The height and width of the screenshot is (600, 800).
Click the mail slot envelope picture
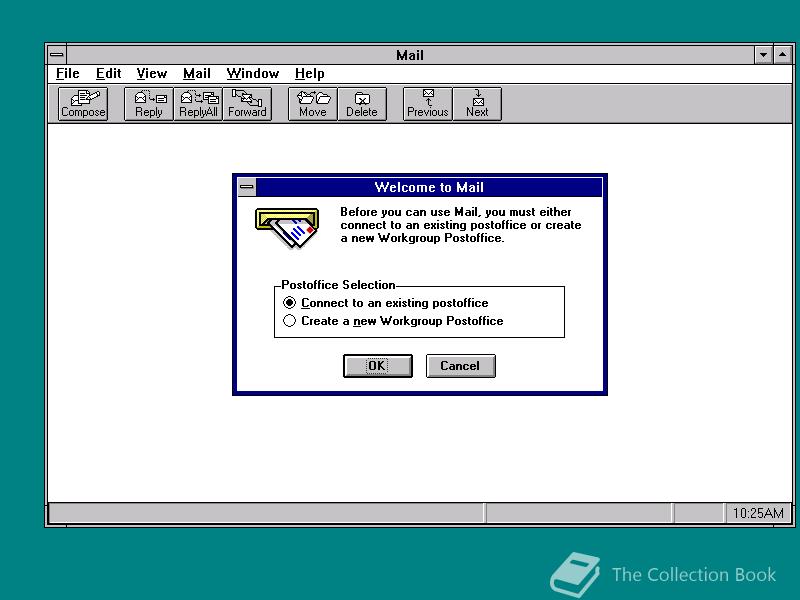(287, 228)
